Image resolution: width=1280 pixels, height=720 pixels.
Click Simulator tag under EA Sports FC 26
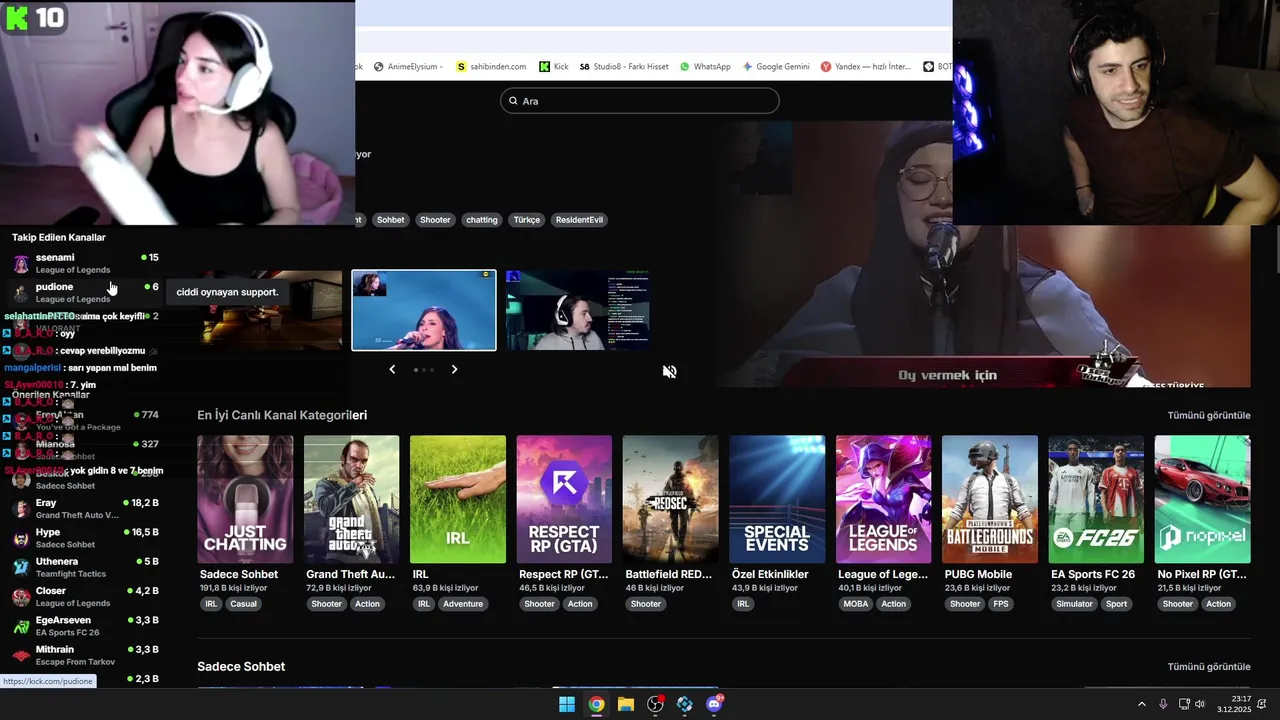(1075, 604)
